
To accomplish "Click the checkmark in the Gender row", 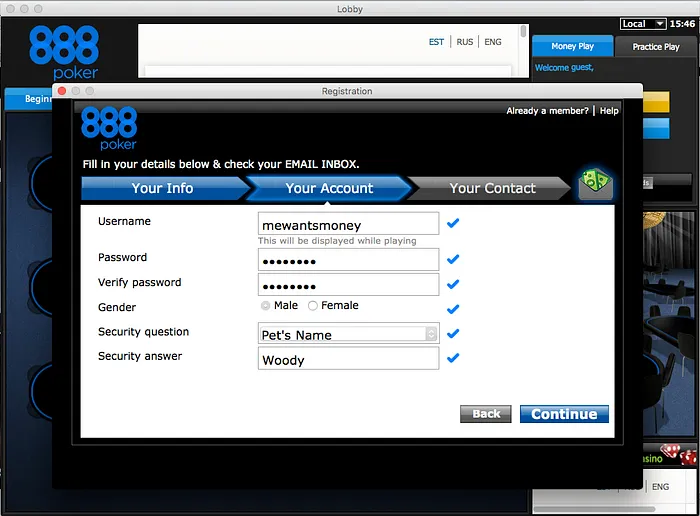I will (x=453, y=309).
